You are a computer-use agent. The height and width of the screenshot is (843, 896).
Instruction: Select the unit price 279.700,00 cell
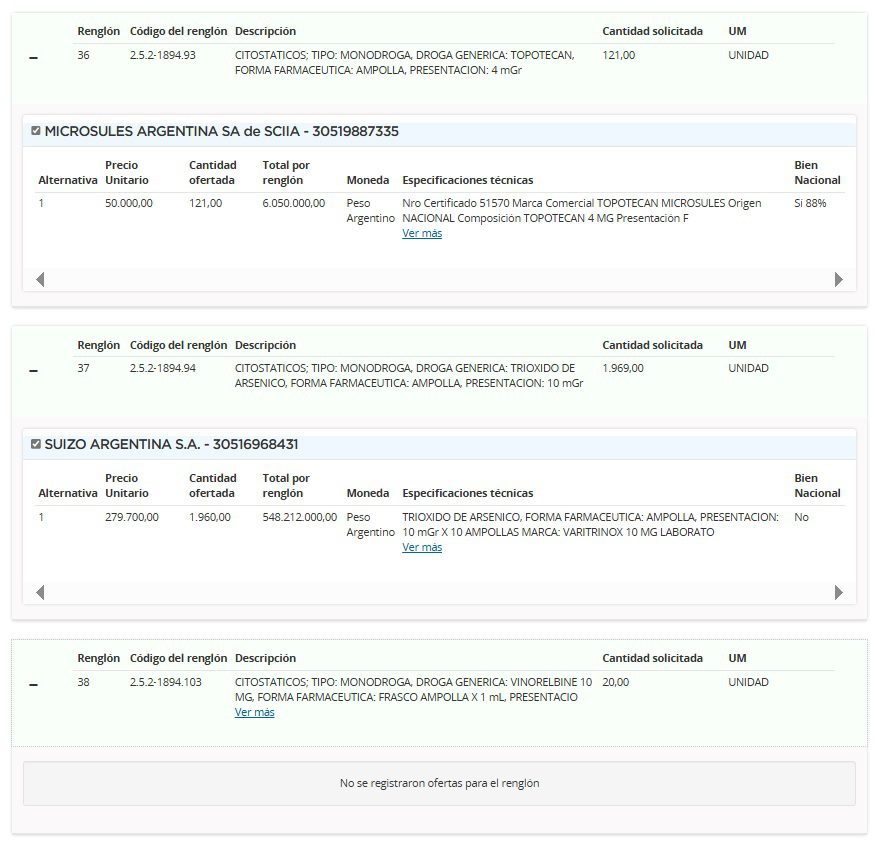coord(131,517)
